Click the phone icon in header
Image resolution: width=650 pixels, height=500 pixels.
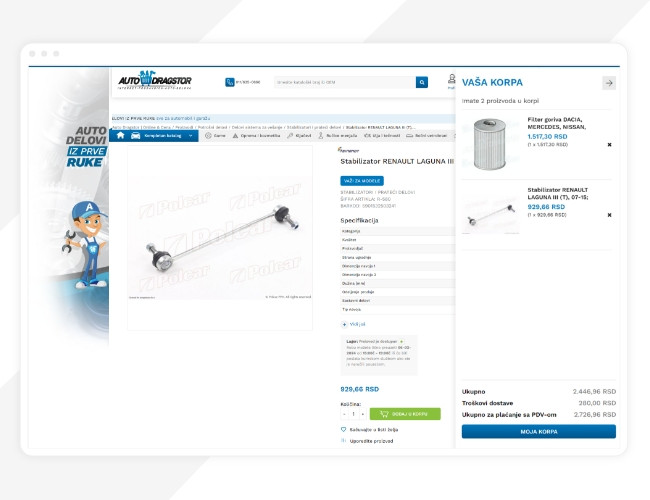pos(230,82)
